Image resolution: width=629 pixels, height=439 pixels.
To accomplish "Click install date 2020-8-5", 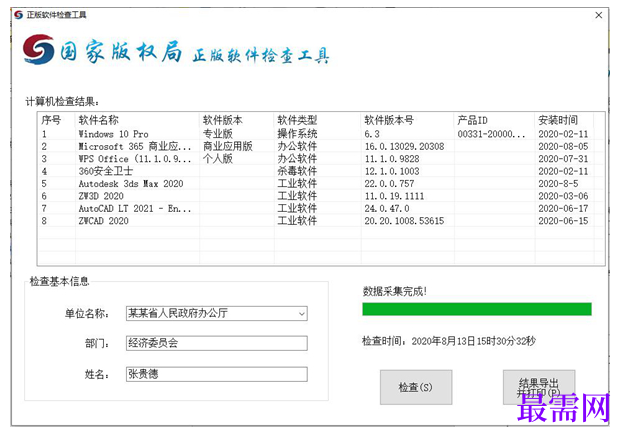I will [x=558, y=183].
